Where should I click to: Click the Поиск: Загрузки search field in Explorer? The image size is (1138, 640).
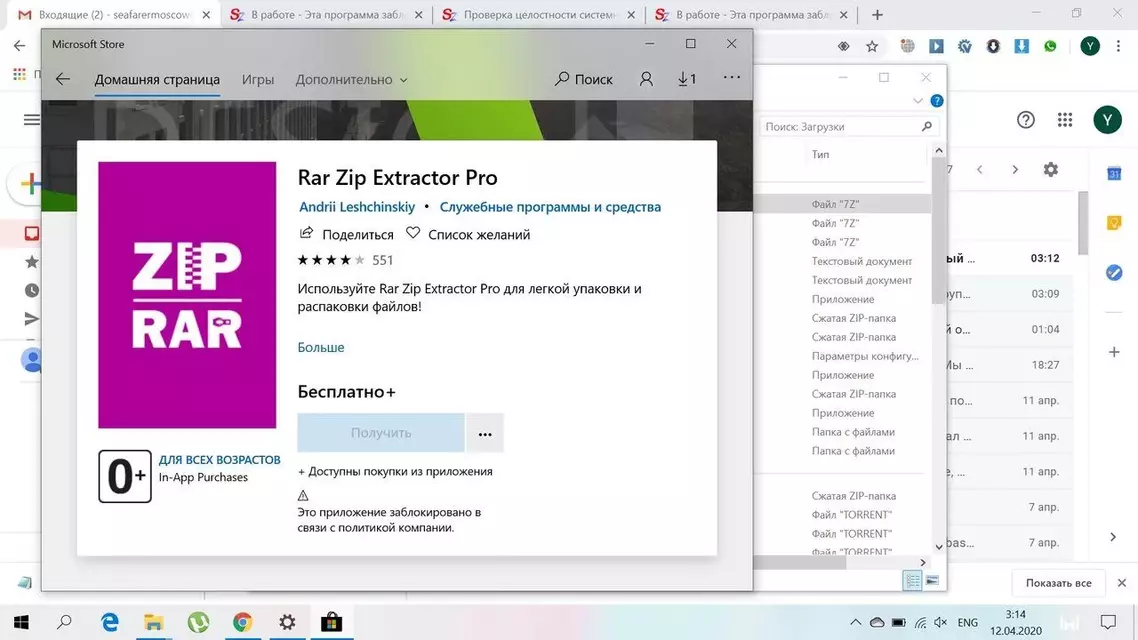pos(848,126)
